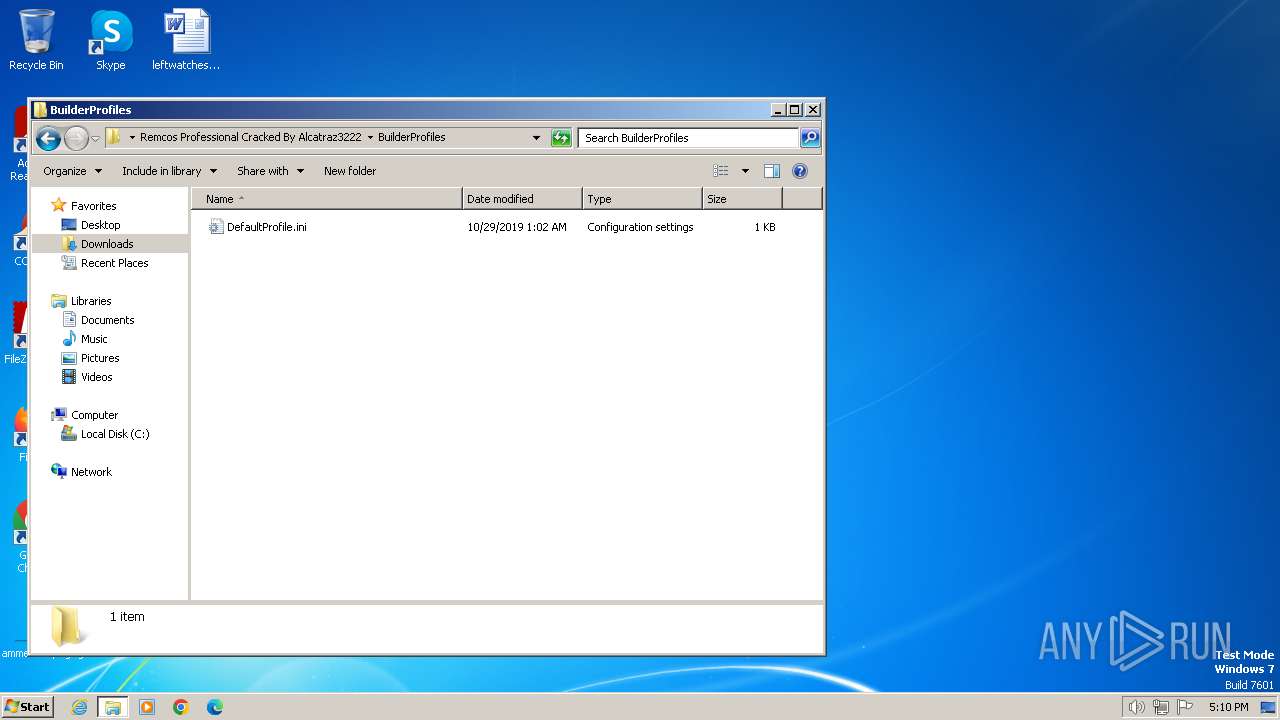
Task: Launch Internet Explorer from taskbar
Action: pyautogui.click(x=79, y=707)
